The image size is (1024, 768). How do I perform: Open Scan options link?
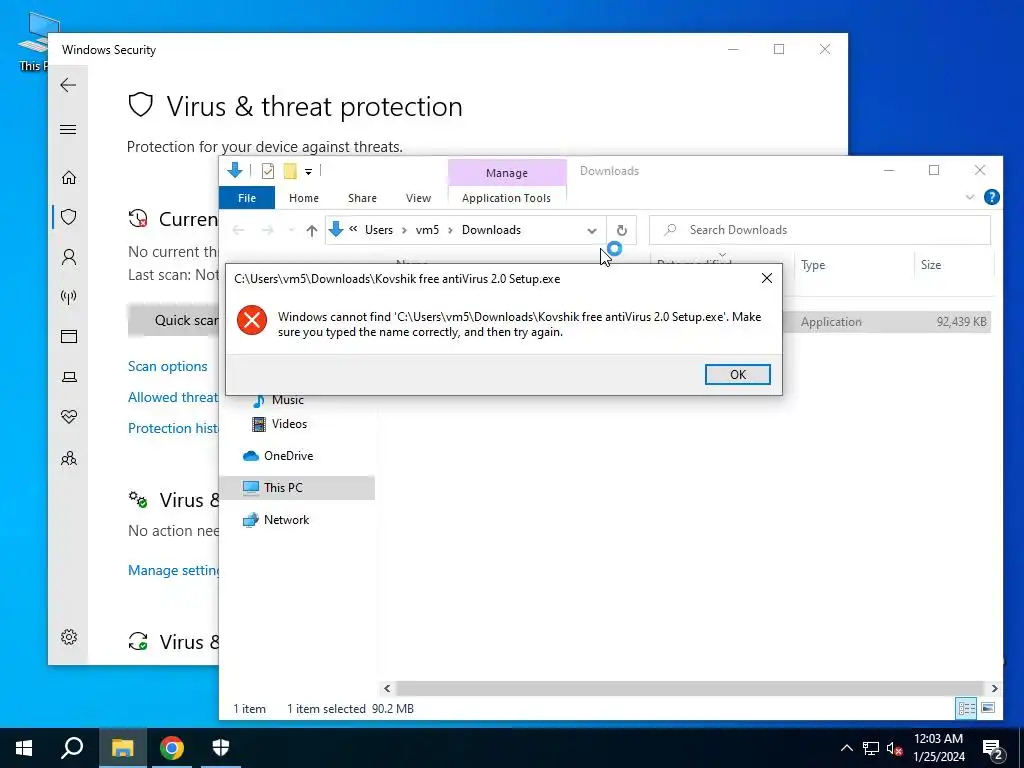[x=167, y=366]
